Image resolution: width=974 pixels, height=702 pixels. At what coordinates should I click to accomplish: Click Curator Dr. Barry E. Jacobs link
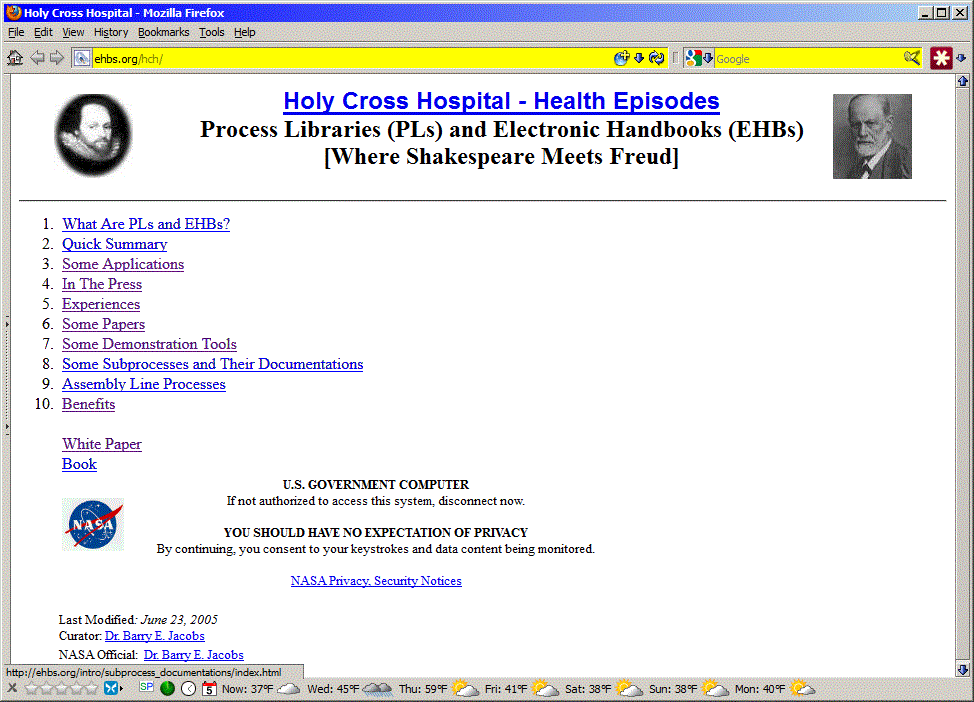(155, 636)
